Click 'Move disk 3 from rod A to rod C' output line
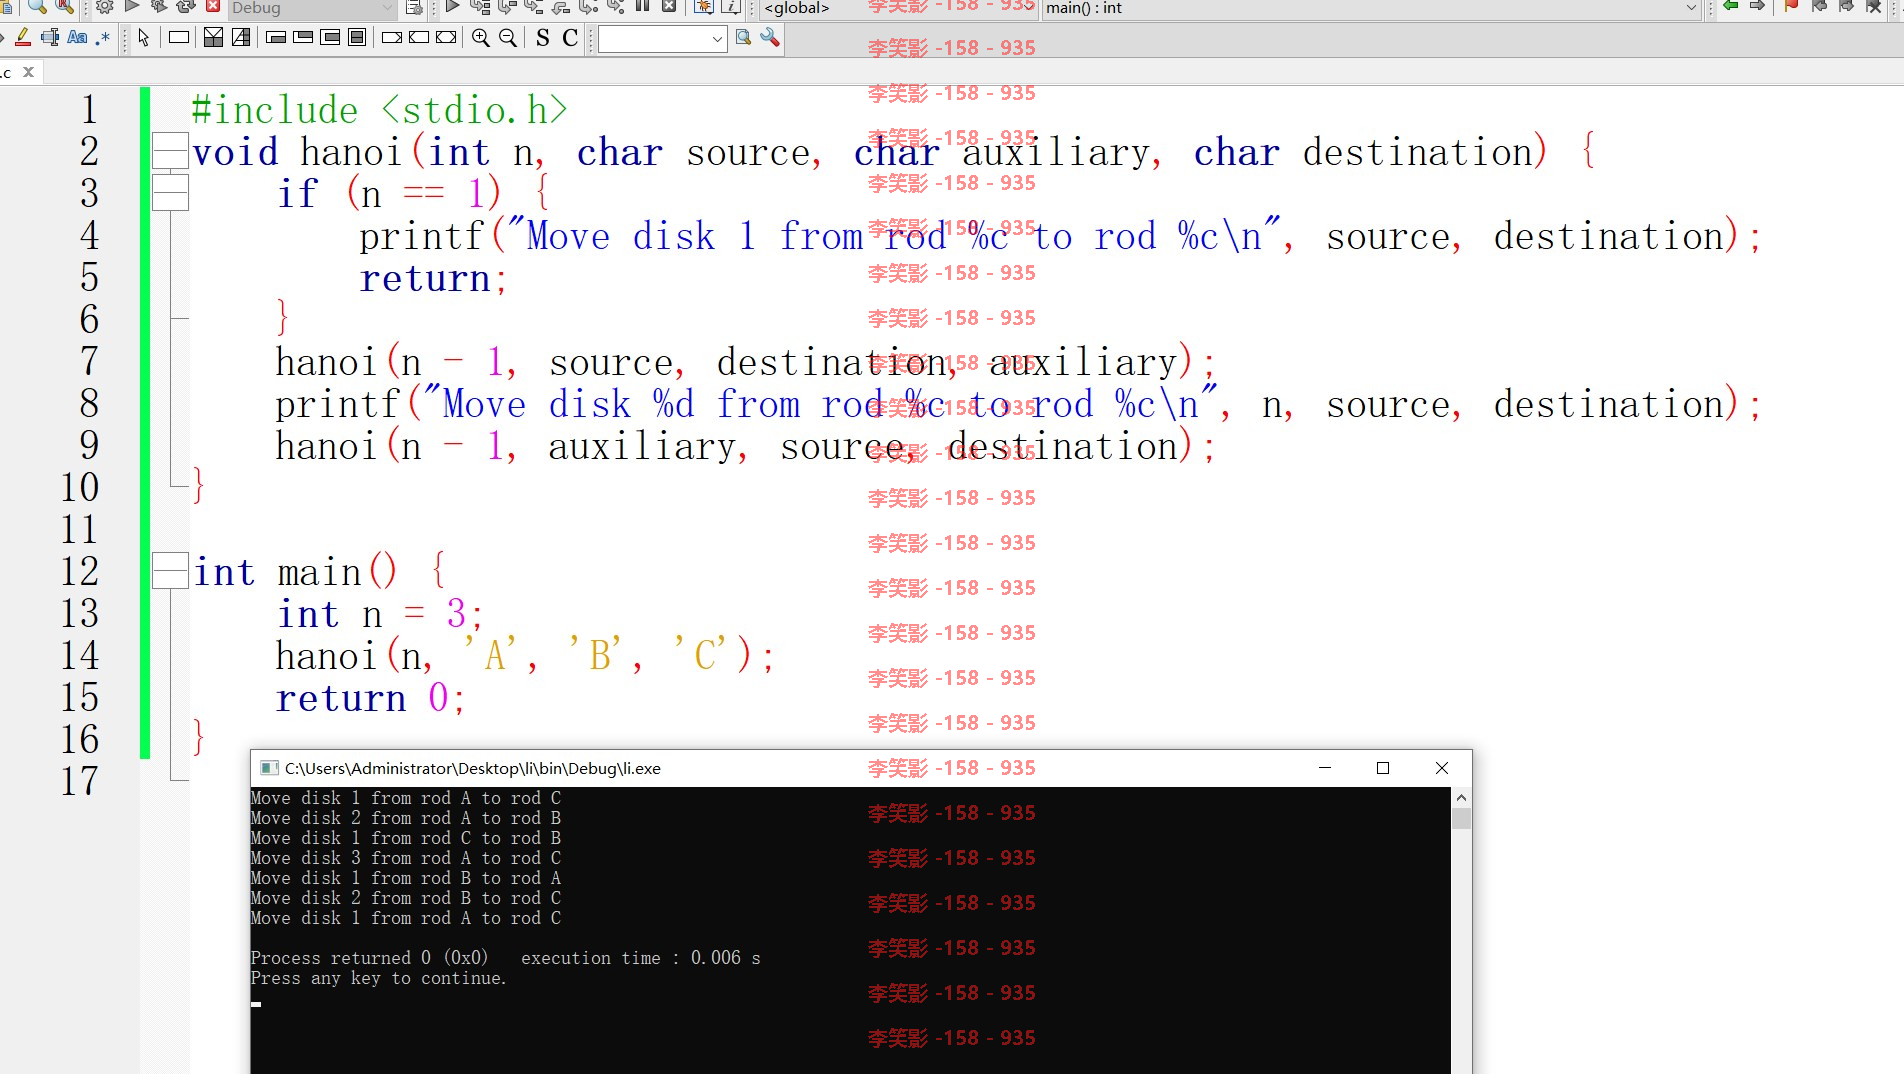Screen dimensions: 1904x1074 click(x=406, y=858)
